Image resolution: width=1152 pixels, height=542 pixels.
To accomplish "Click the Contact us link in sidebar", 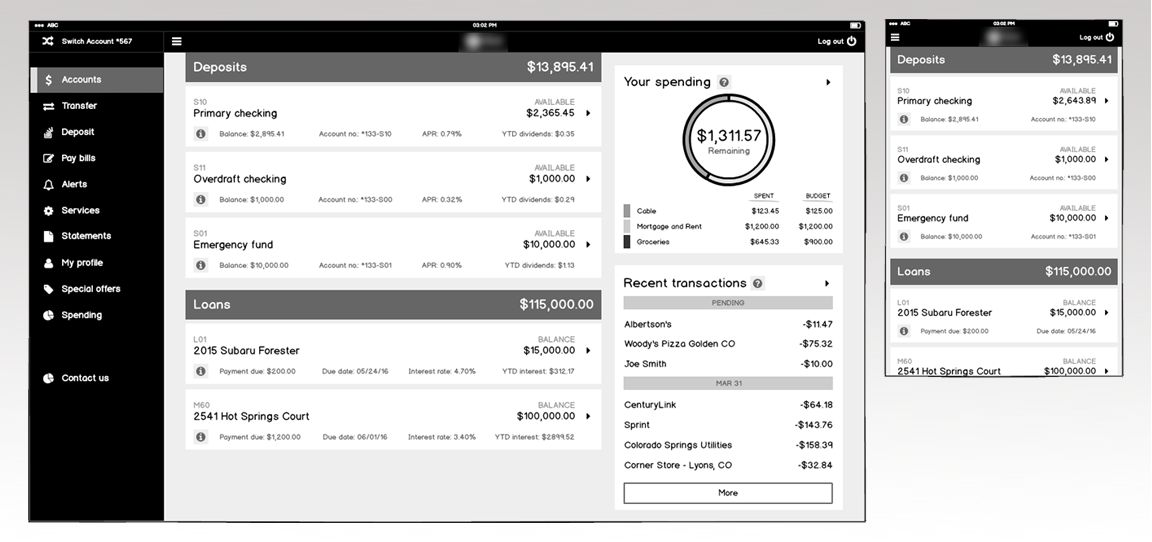I will [x=85, y=378].
